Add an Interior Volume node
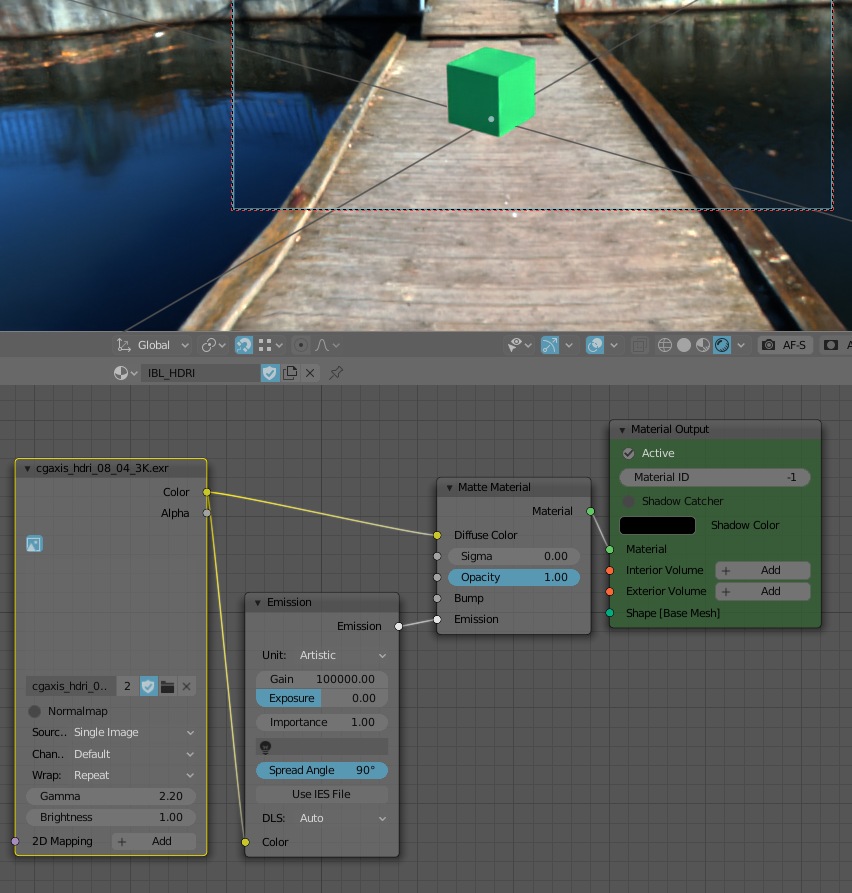 (x=762, y=570)
